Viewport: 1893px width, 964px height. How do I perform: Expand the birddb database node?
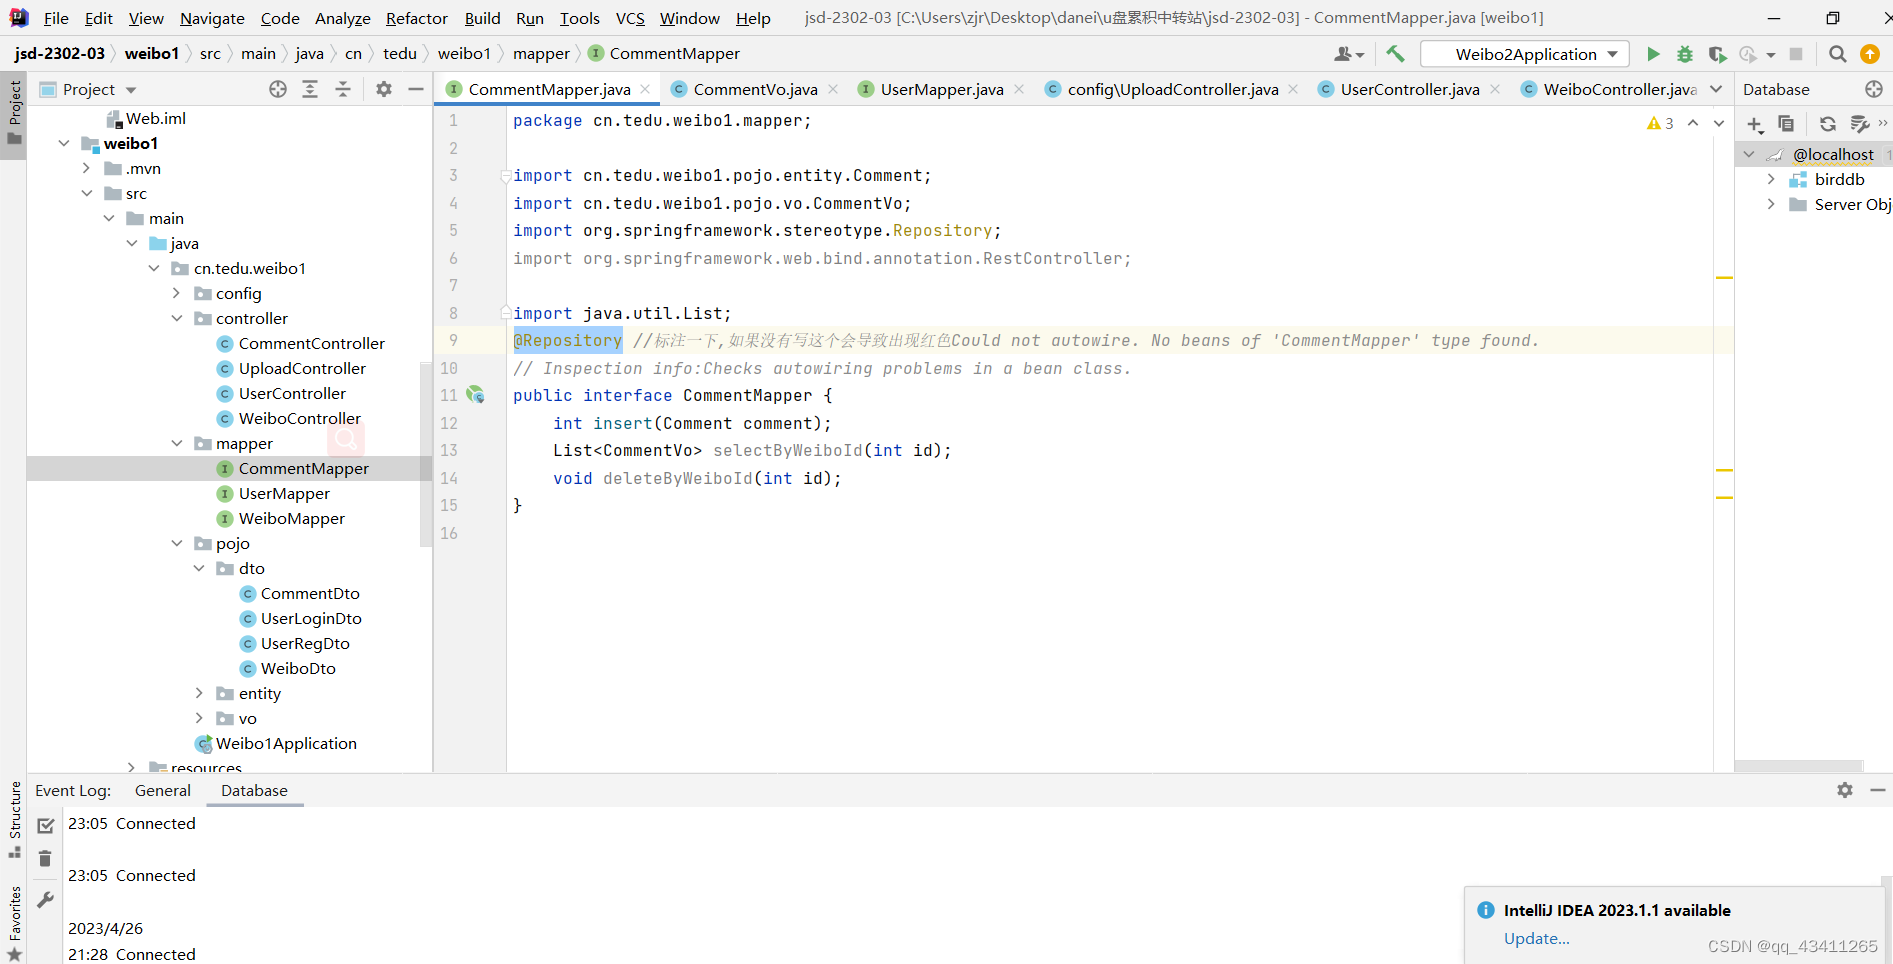(1772, 179)
